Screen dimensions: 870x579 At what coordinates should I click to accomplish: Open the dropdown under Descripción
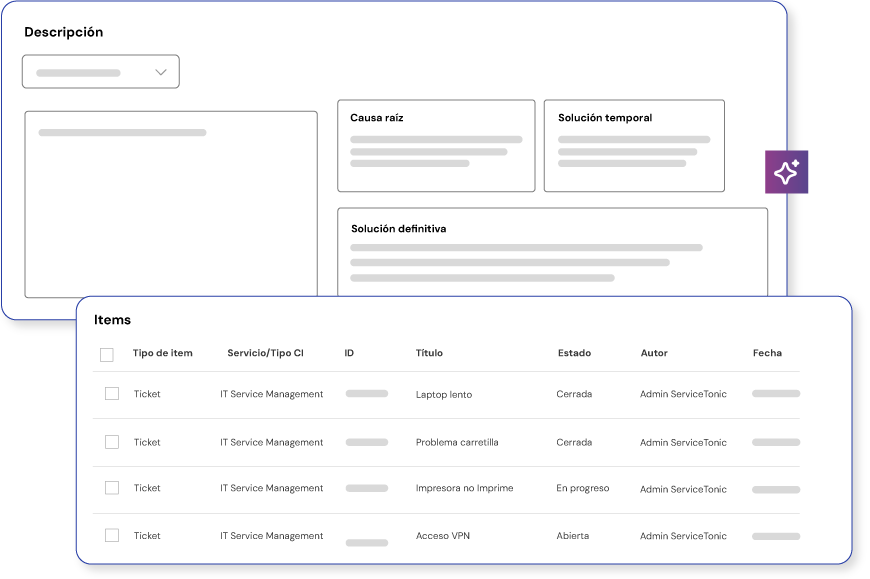101,72
